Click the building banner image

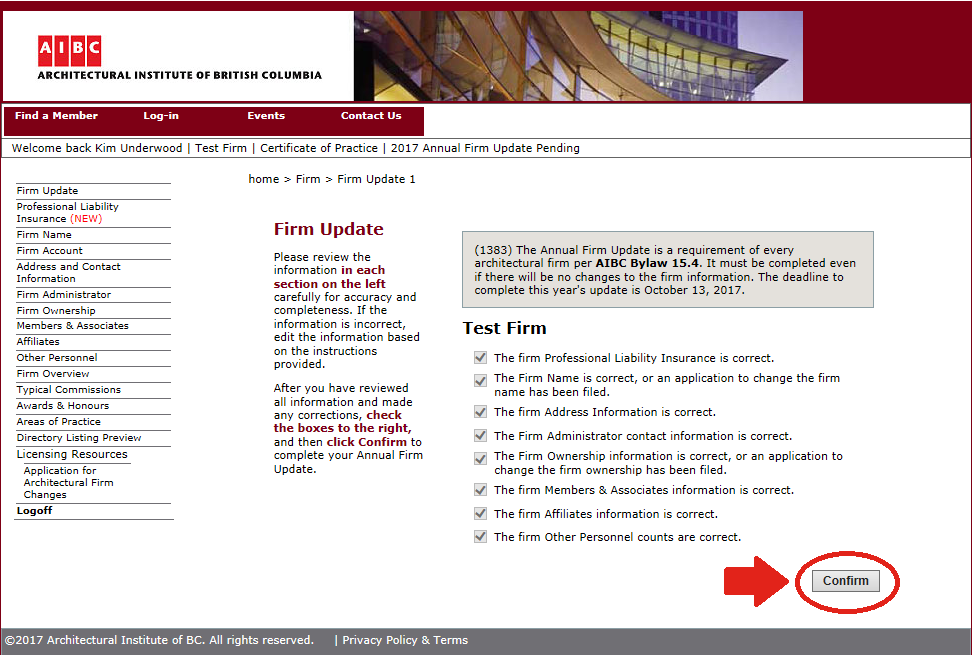pyautogui.click(x=578, y=56)
